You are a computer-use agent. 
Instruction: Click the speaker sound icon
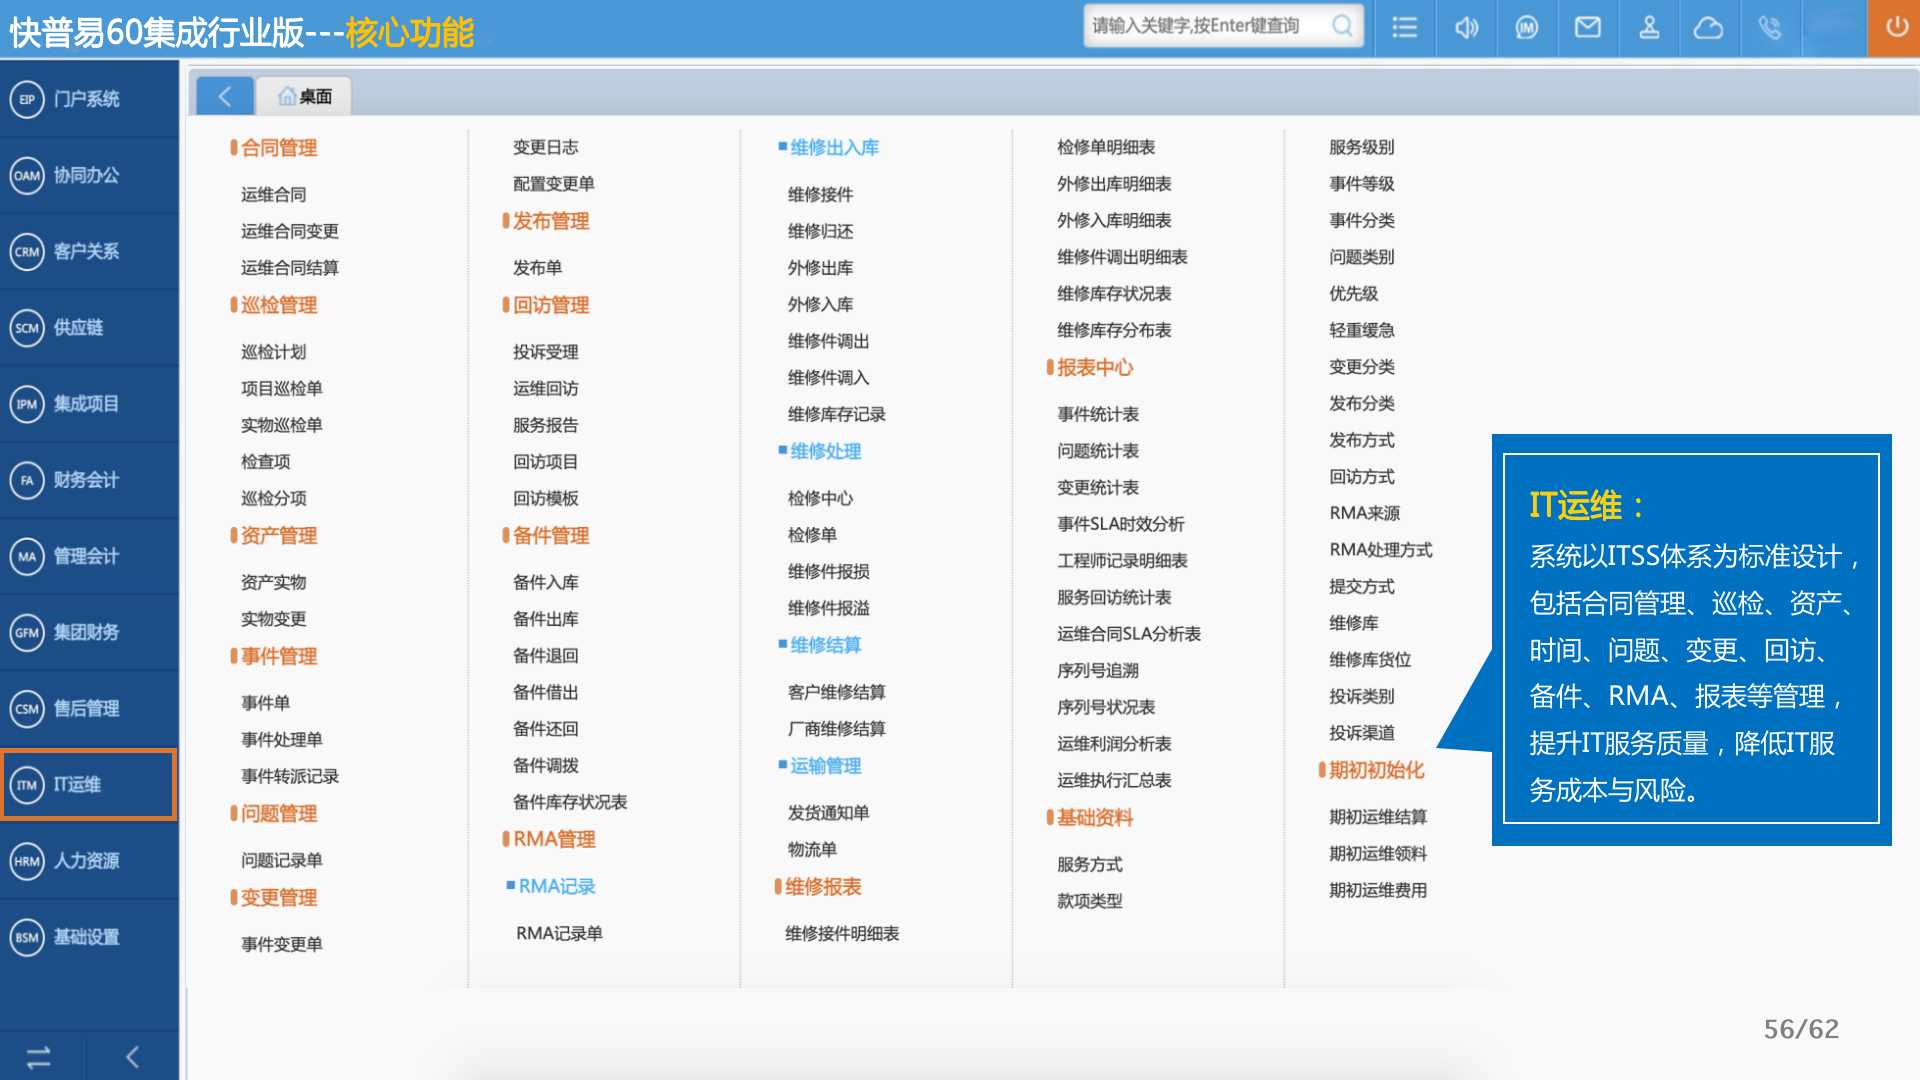click(1466, 28)
